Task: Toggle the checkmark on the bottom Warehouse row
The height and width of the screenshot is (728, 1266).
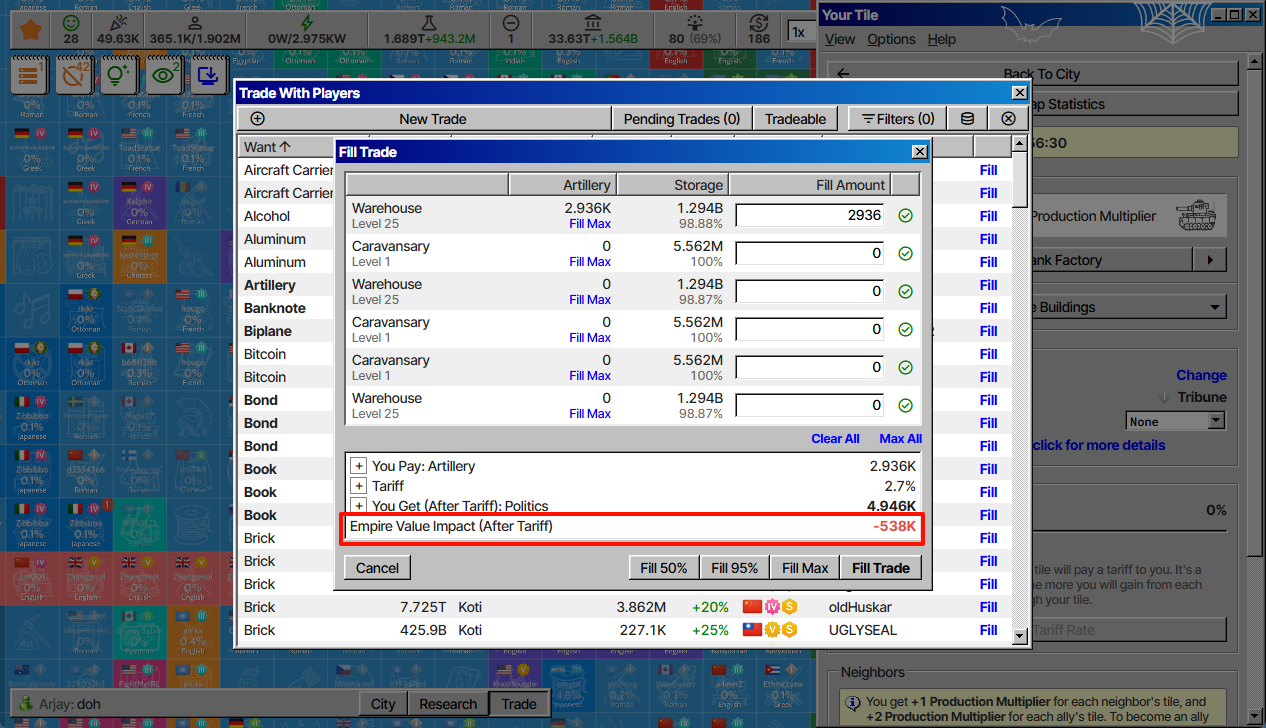Action: click(x=905, y=405)
